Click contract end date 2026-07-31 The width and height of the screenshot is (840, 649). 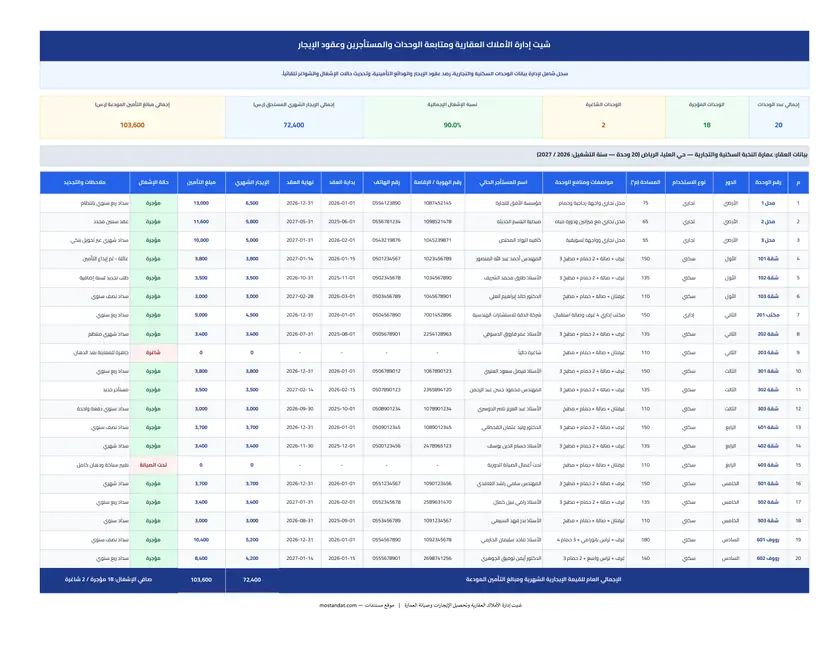[300, 334]
